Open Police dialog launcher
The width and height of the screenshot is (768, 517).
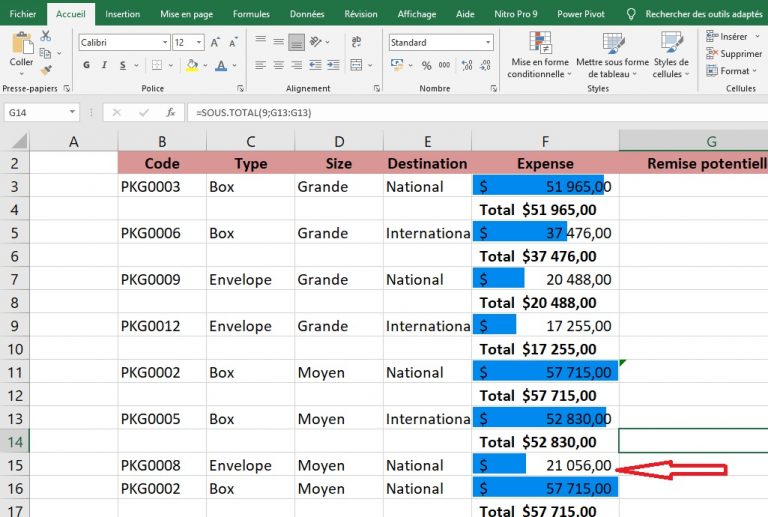(240, 89)
